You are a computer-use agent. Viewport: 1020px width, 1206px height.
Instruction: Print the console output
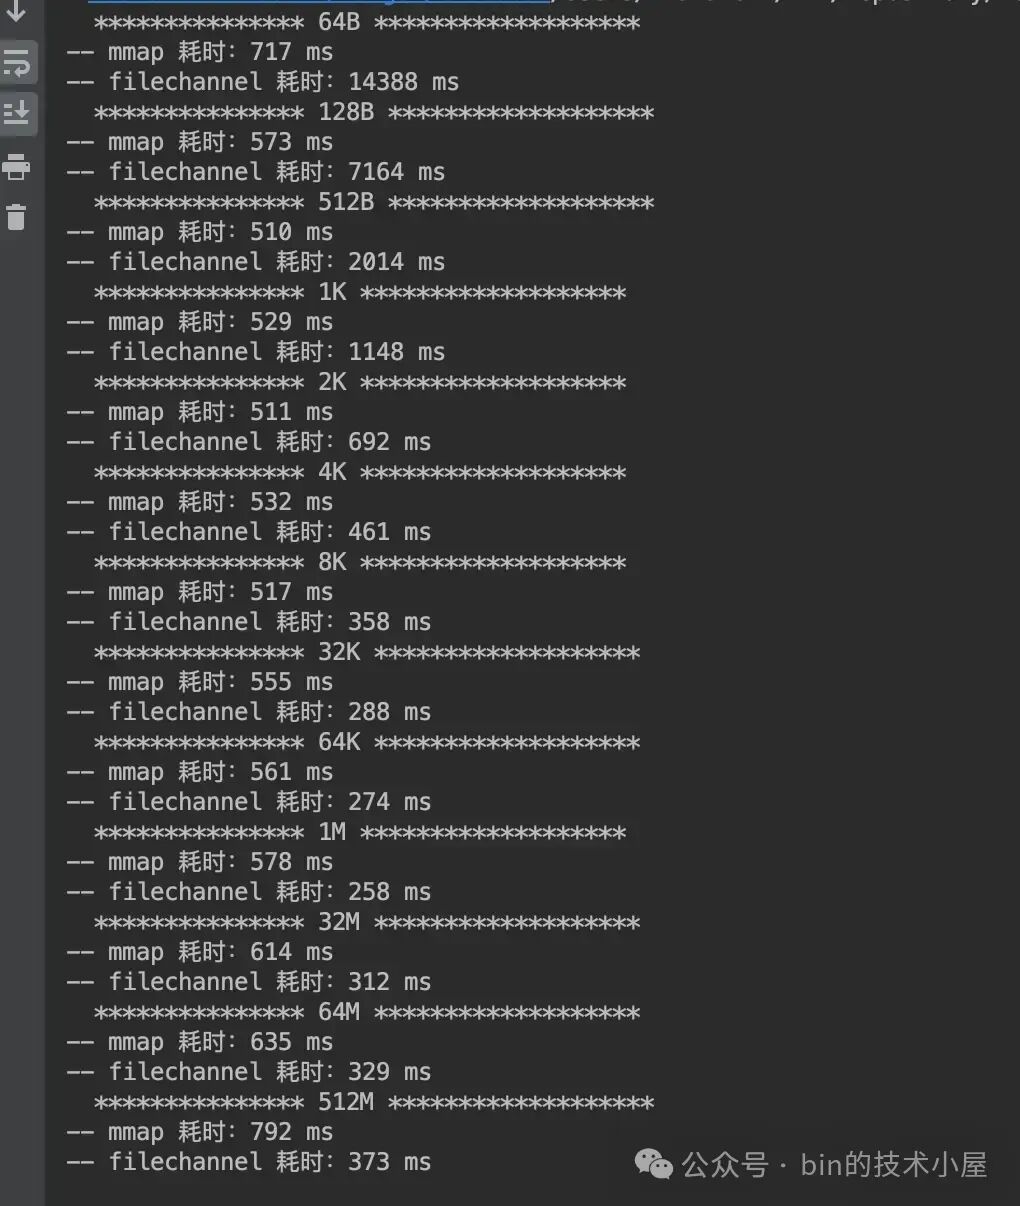tap(17, 166)
